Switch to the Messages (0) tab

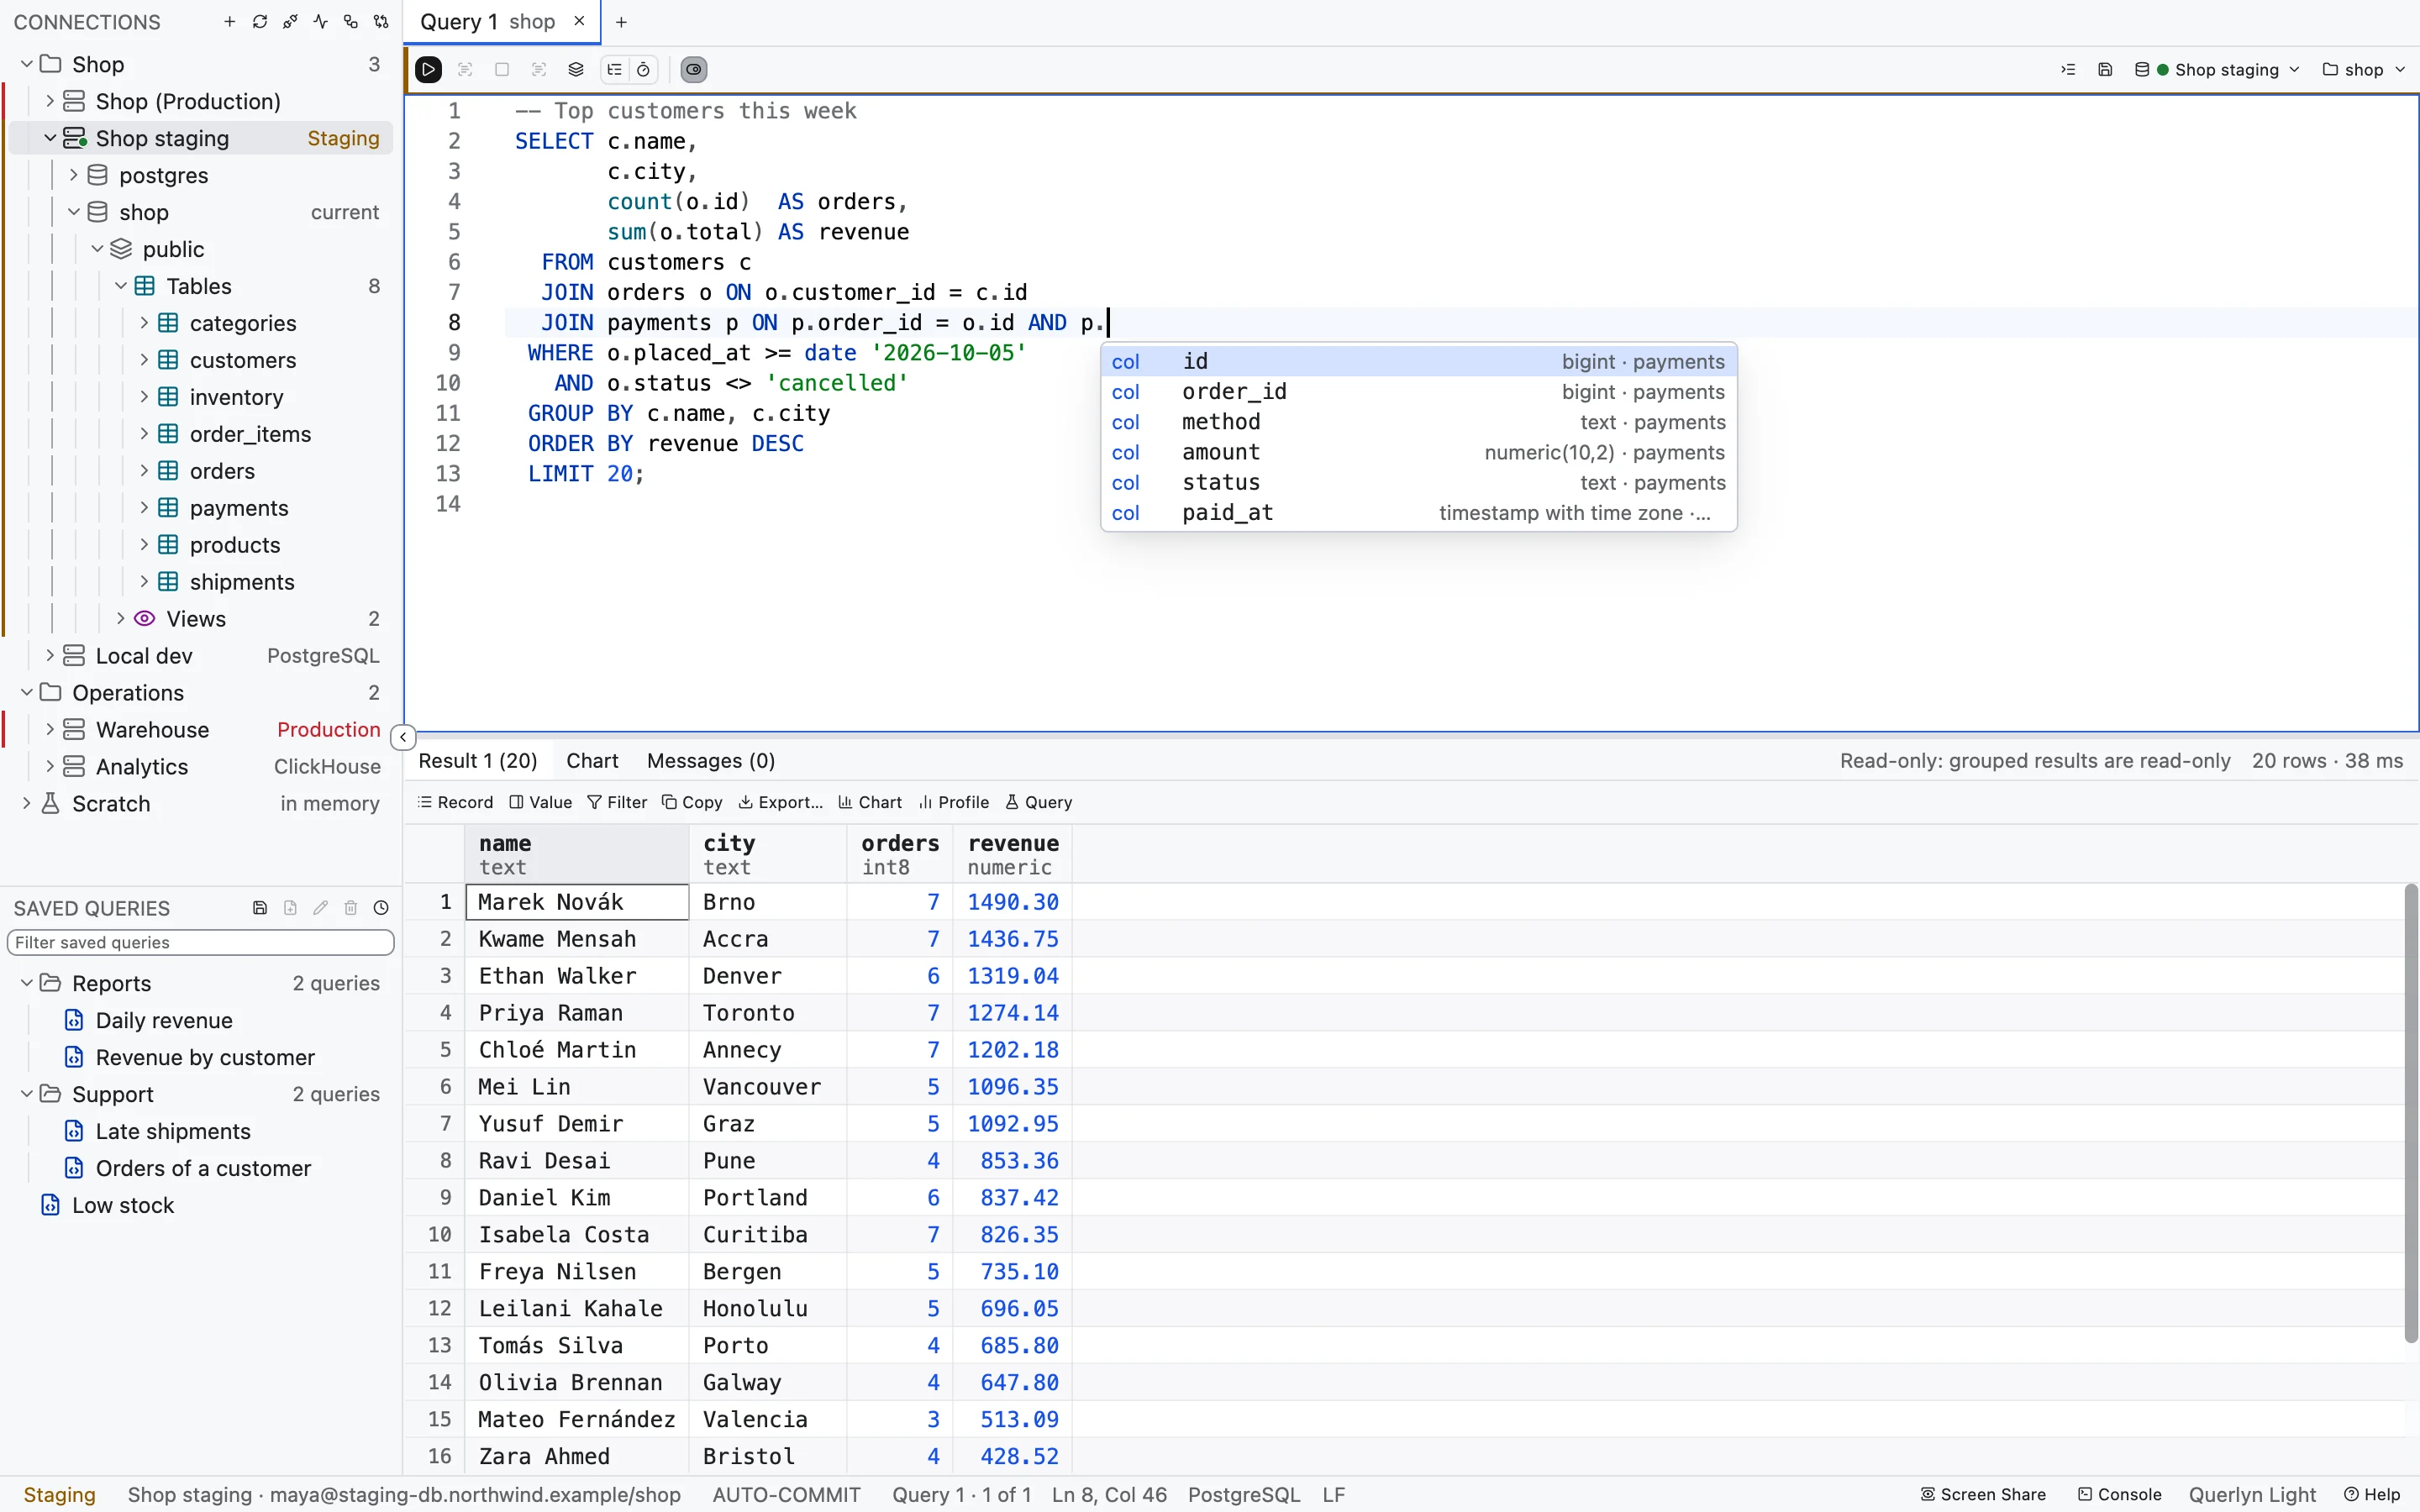tap(711, 761)
